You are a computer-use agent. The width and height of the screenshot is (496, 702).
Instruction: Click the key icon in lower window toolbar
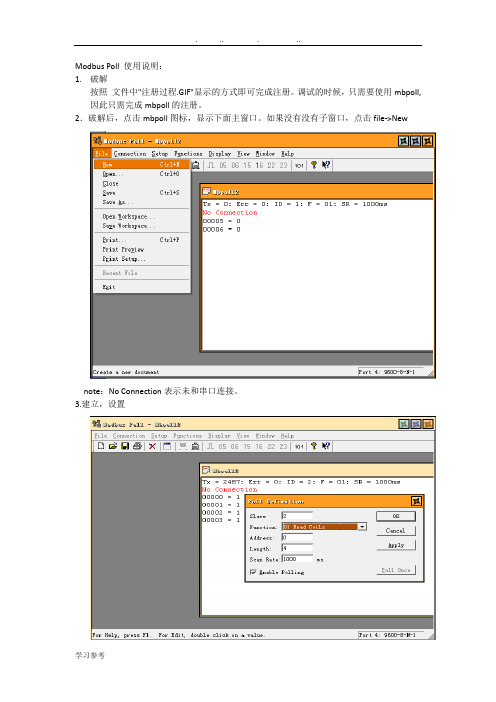pyautogui.click(x=314, y=446)
